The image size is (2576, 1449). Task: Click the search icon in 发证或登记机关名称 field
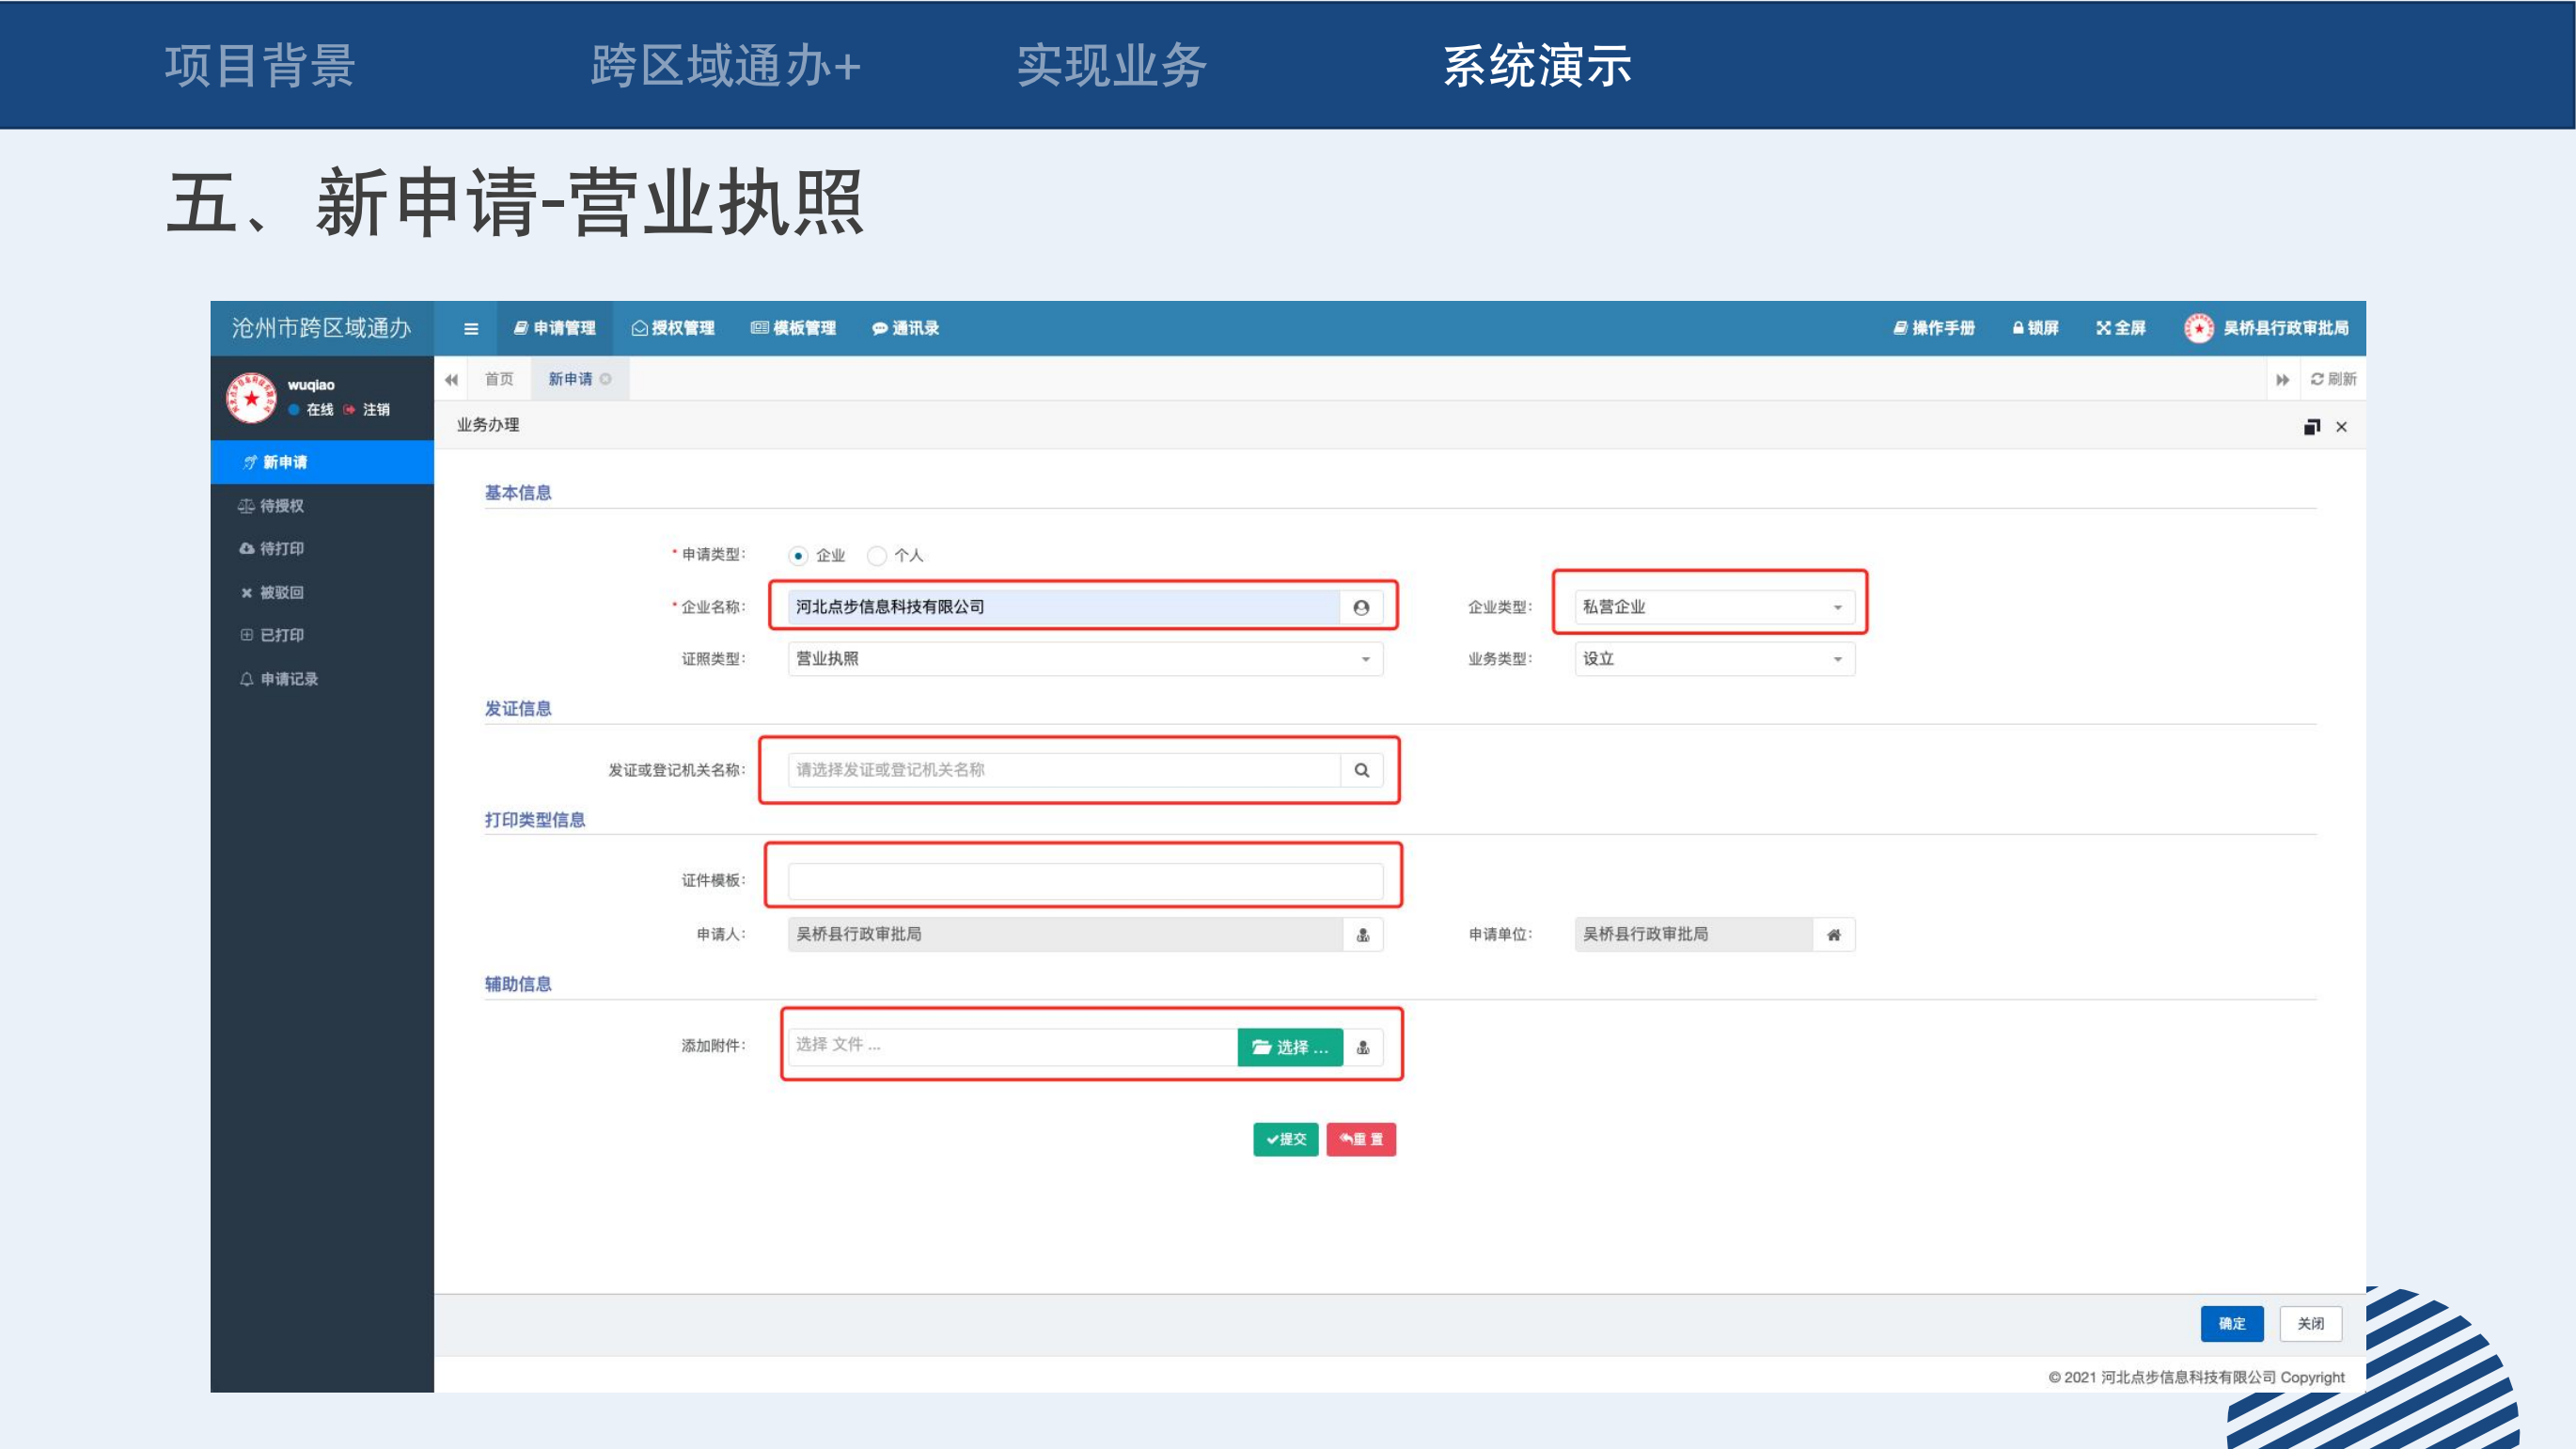[x=1361, y=770]
